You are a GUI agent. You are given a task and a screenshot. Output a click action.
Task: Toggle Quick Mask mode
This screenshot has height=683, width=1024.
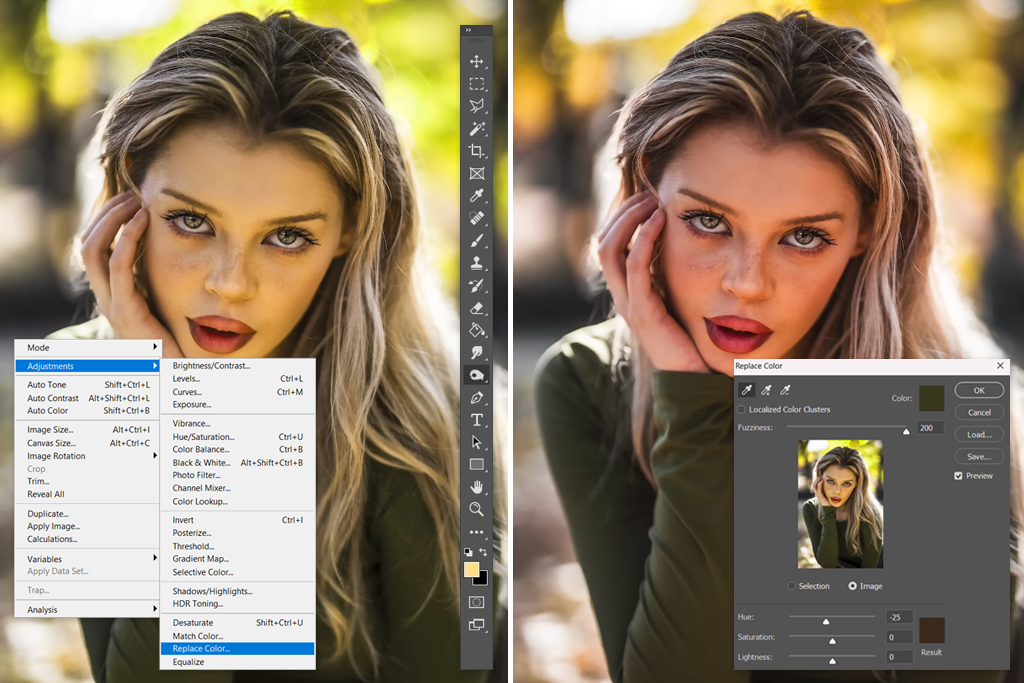pyautogui.click(x=477, y=601)
